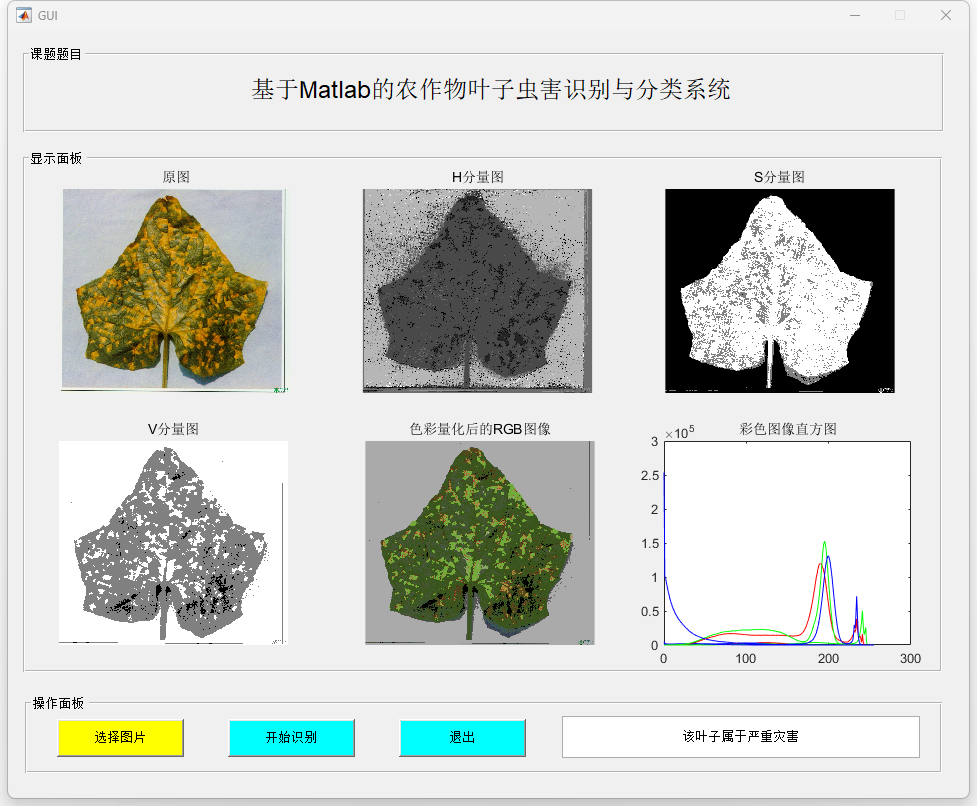Click the 色彩量化后的RGB图像 title label

tap(480, 429)
